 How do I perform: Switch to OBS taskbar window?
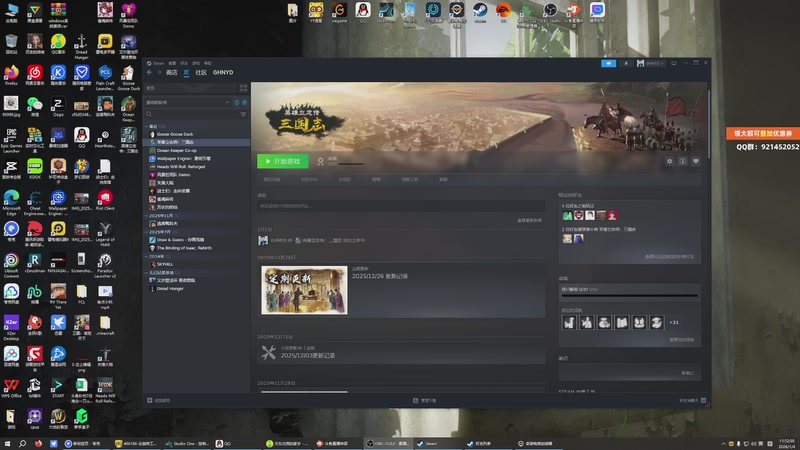coord(388,444)
